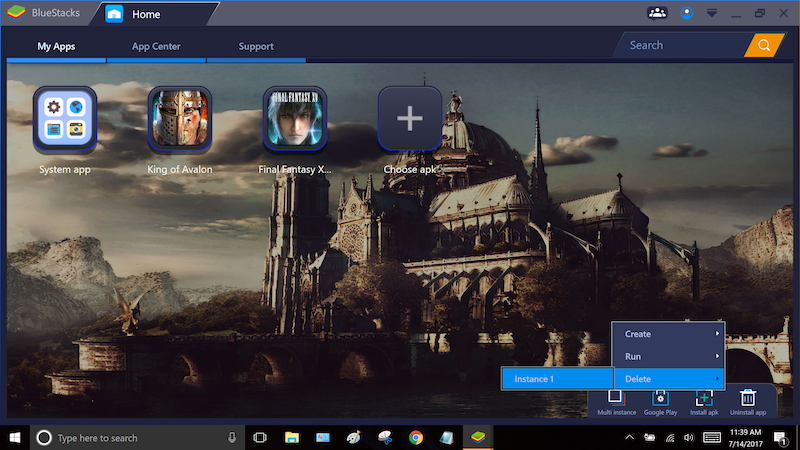The height and width of the screenshot is (450, 800).
Task: Click the orange search magnifier button
Action: [x=764, y=45]
